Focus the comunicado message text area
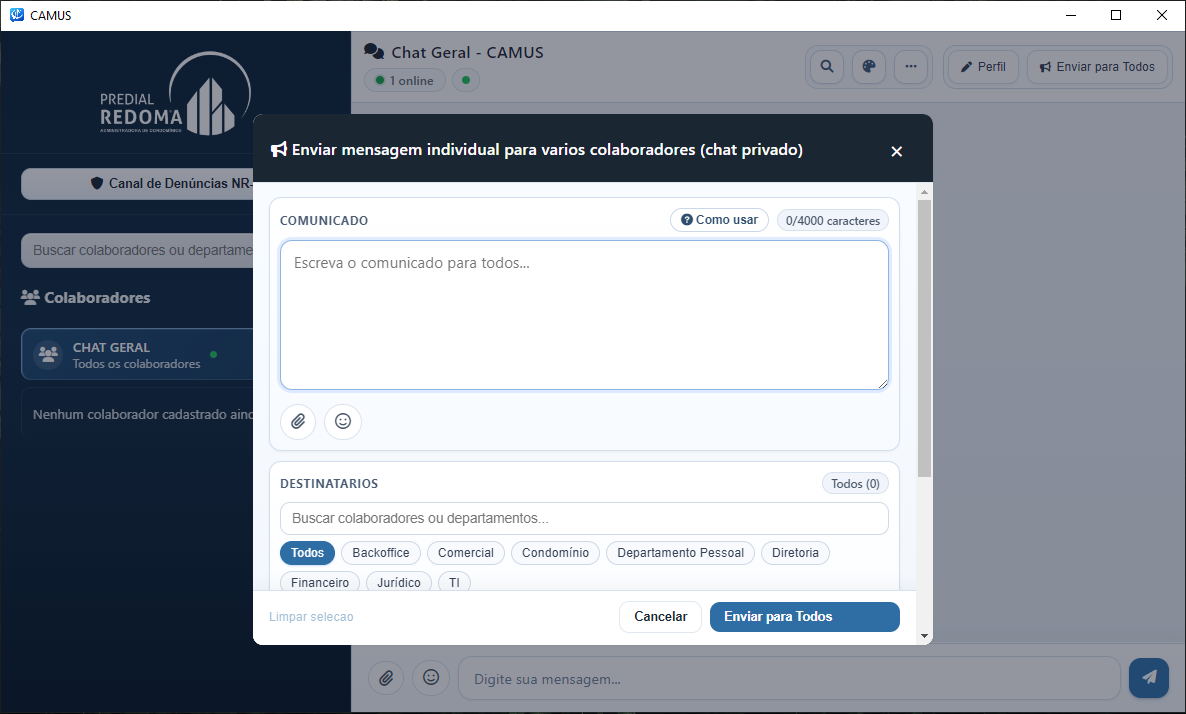Viewport: 1186px width, 714px height. point(584,315)
